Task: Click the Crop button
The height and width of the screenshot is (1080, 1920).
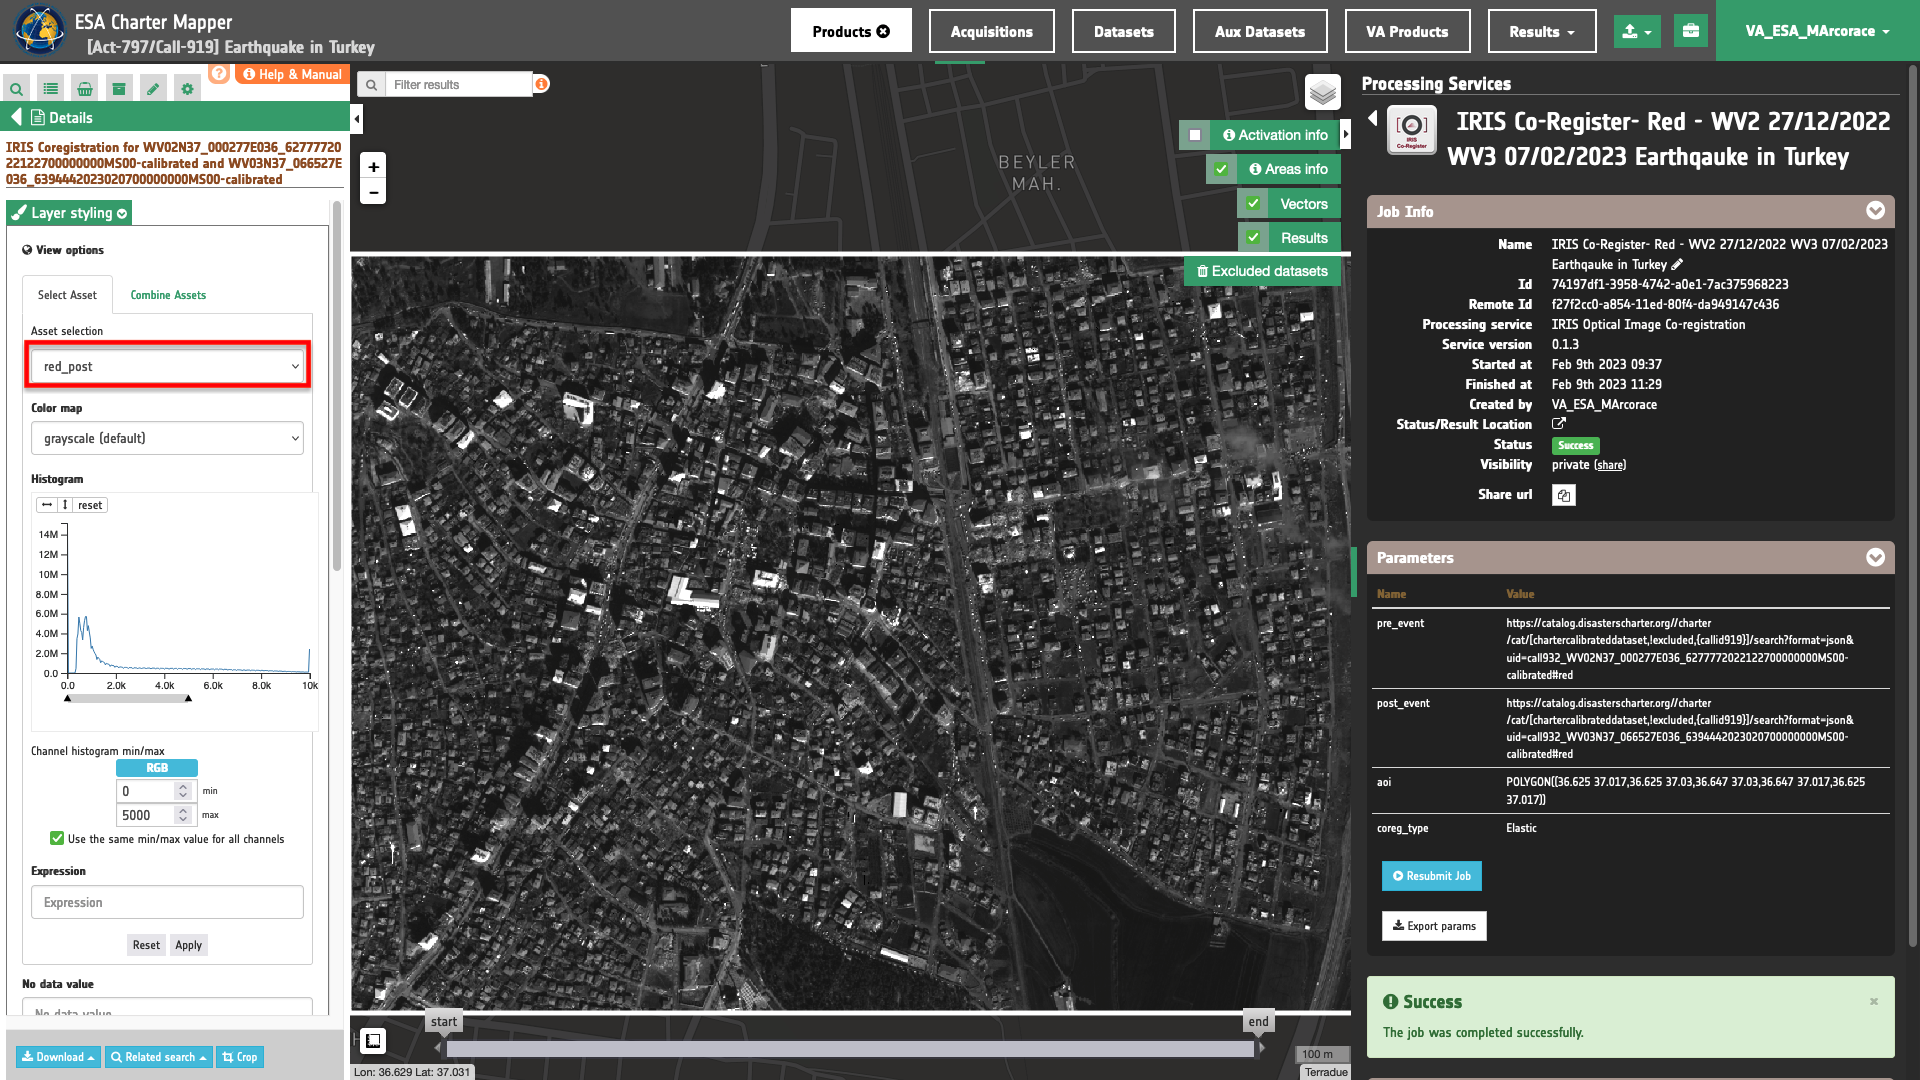Action: (x=240, y=1057)
